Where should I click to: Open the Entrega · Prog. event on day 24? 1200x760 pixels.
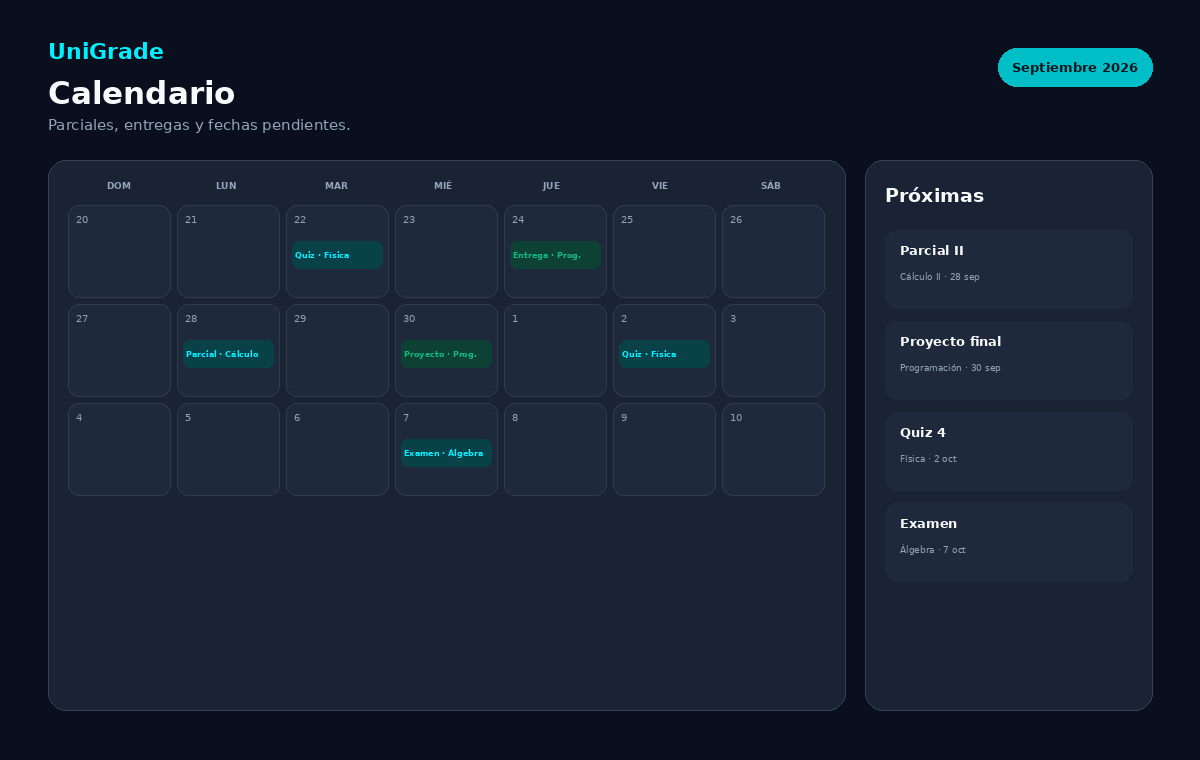pyautogui.click(x=555, y=255)
